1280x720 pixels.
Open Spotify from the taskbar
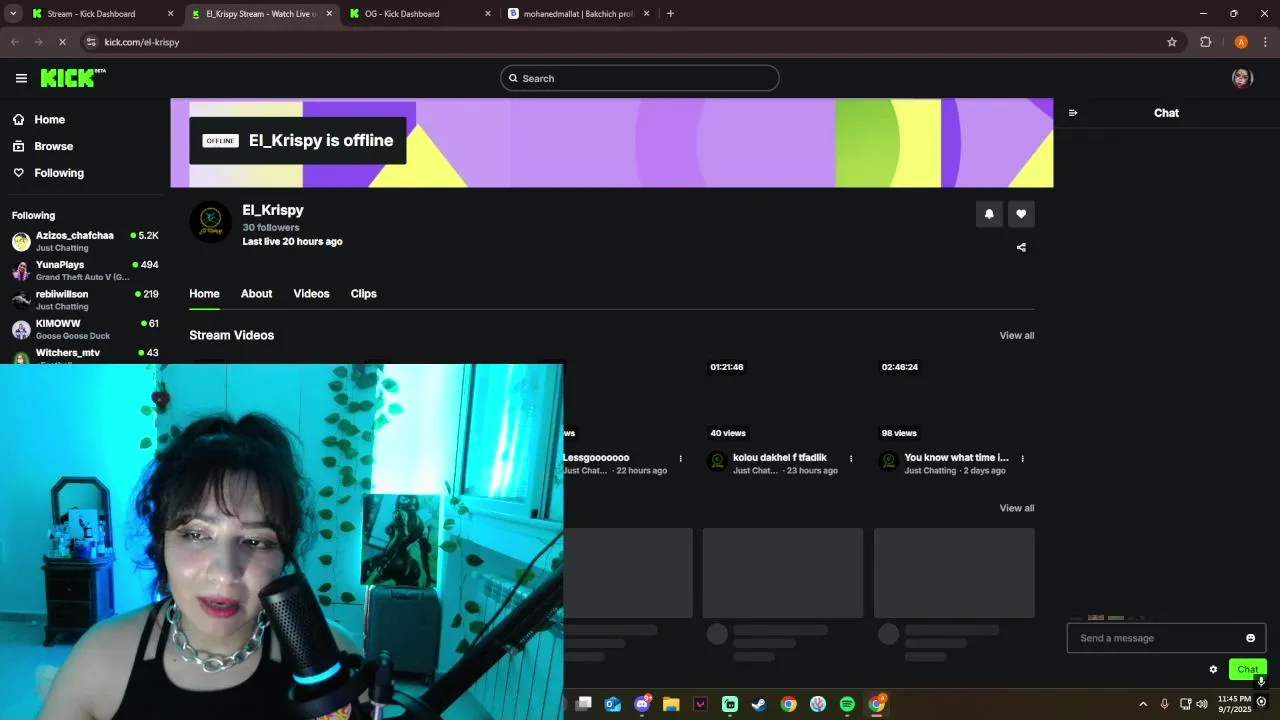pos(847,704)
